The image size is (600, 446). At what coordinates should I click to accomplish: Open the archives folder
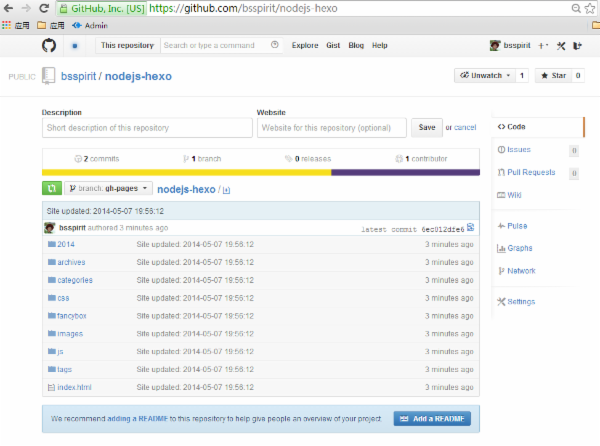click(71, 262)
